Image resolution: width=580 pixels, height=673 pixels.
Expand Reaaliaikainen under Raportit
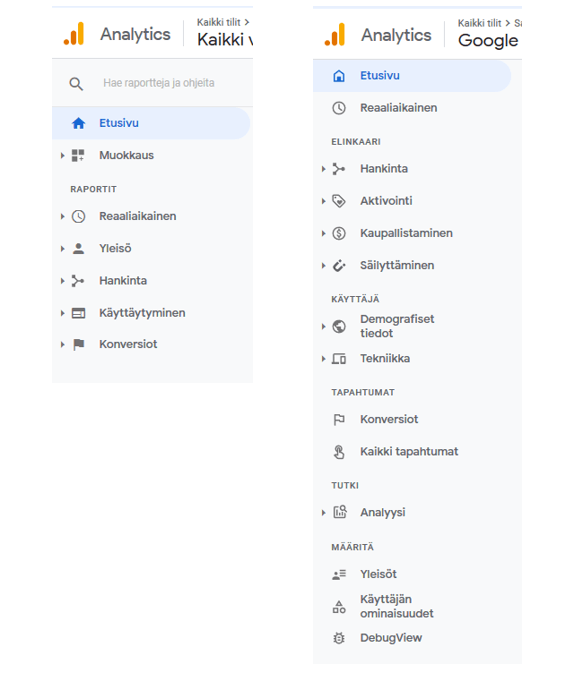[x=63, y=216]
